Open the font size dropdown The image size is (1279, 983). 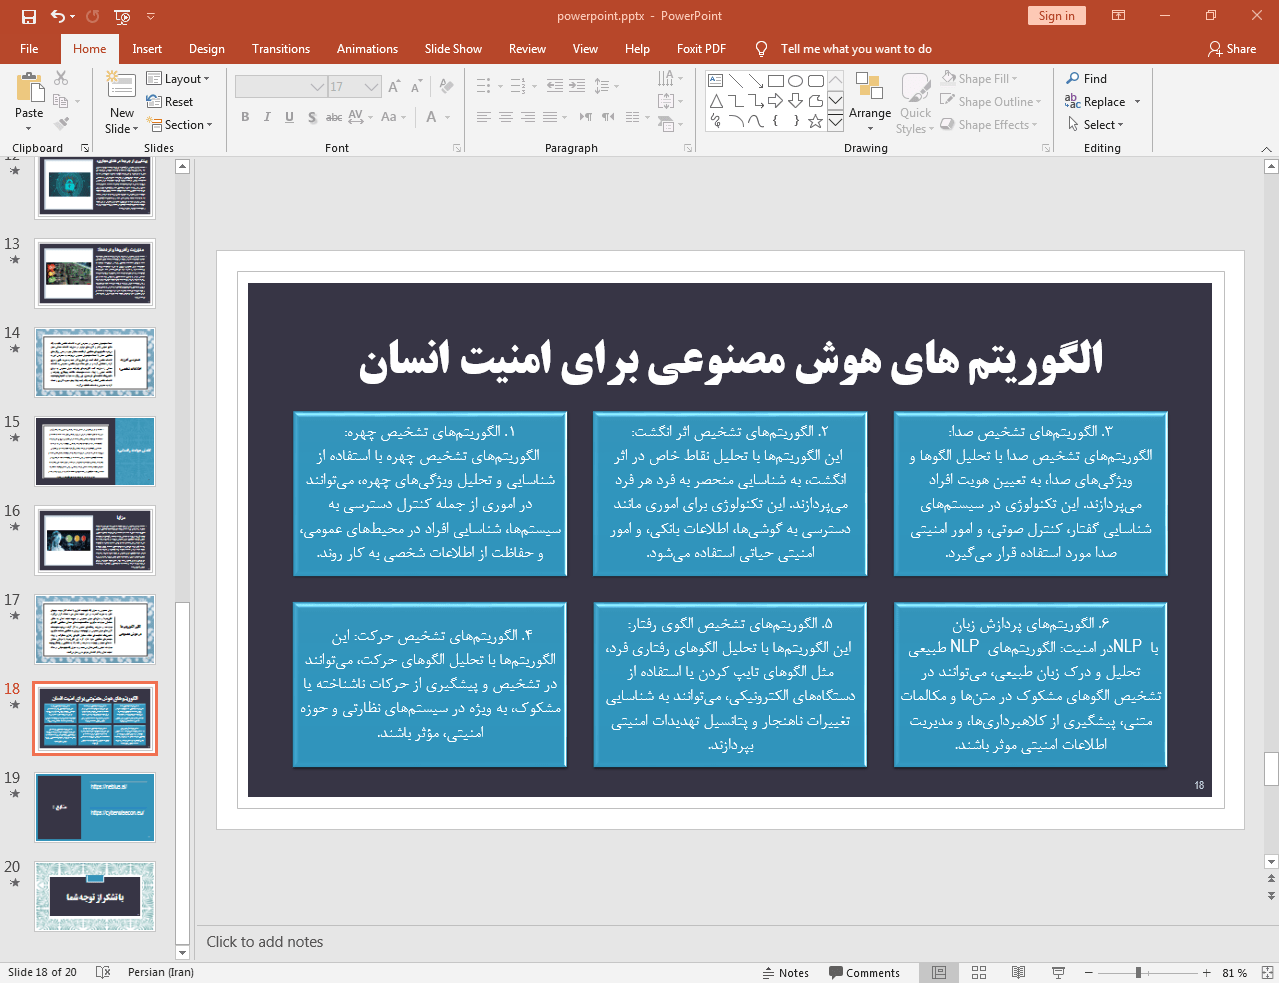click(x=372, y=87)
